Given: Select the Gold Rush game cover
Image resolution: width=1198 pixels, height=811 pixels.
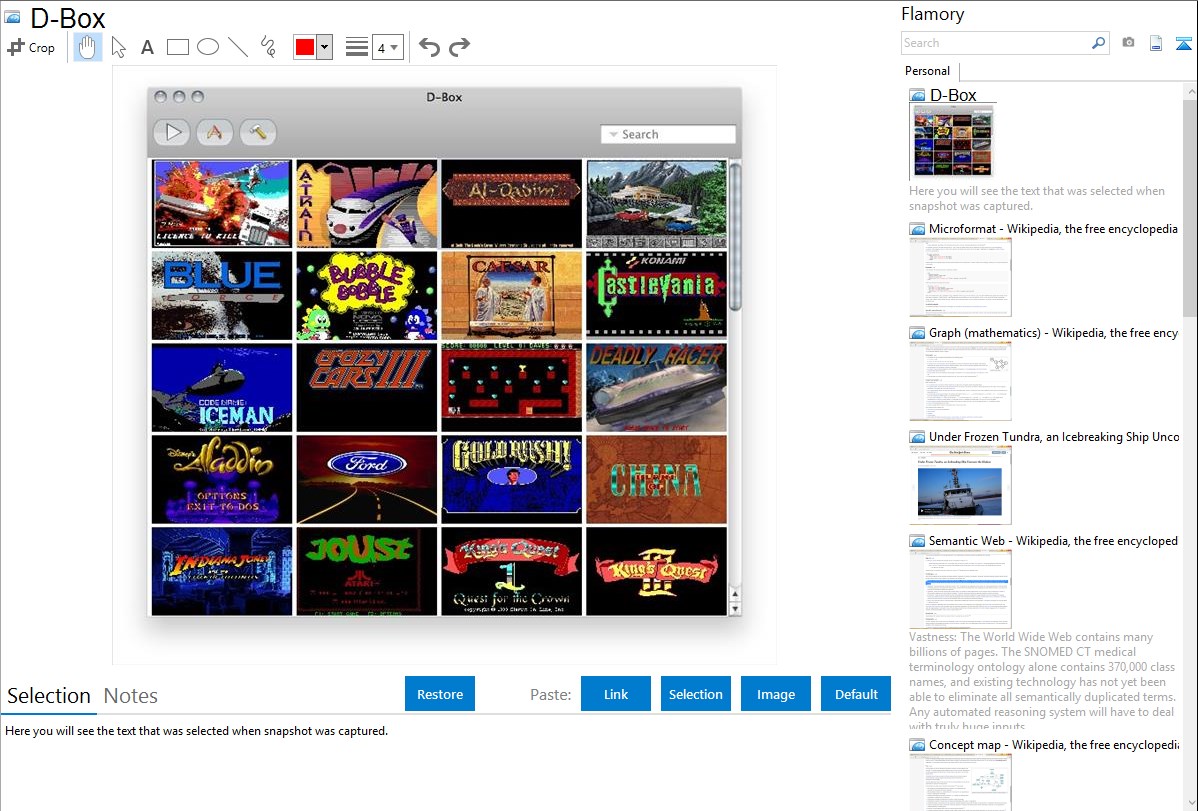Looking at the screenshot, I should coord(512,479).
